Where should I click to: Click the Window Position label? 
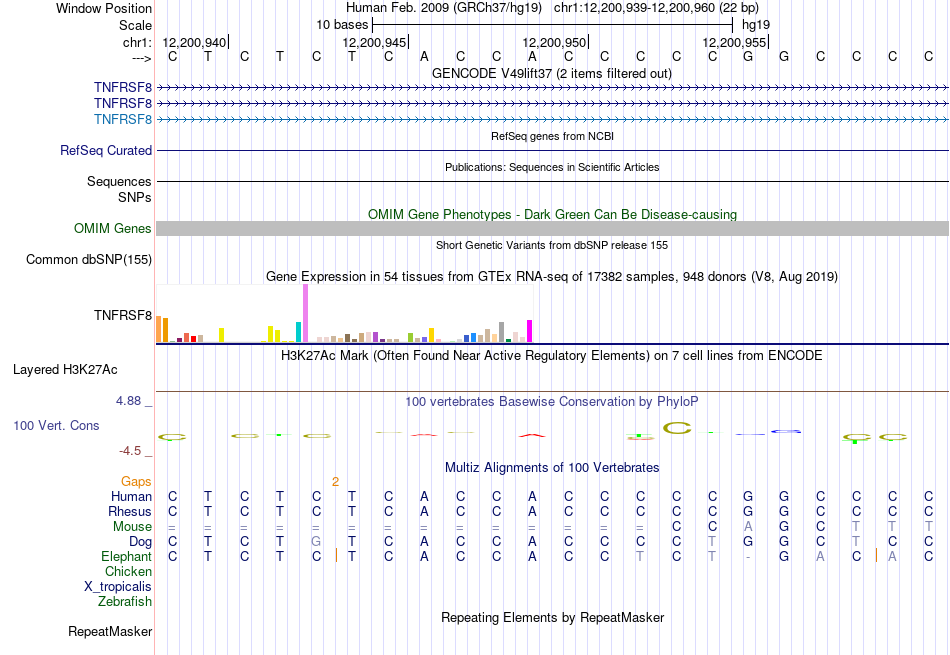[104, 8]
